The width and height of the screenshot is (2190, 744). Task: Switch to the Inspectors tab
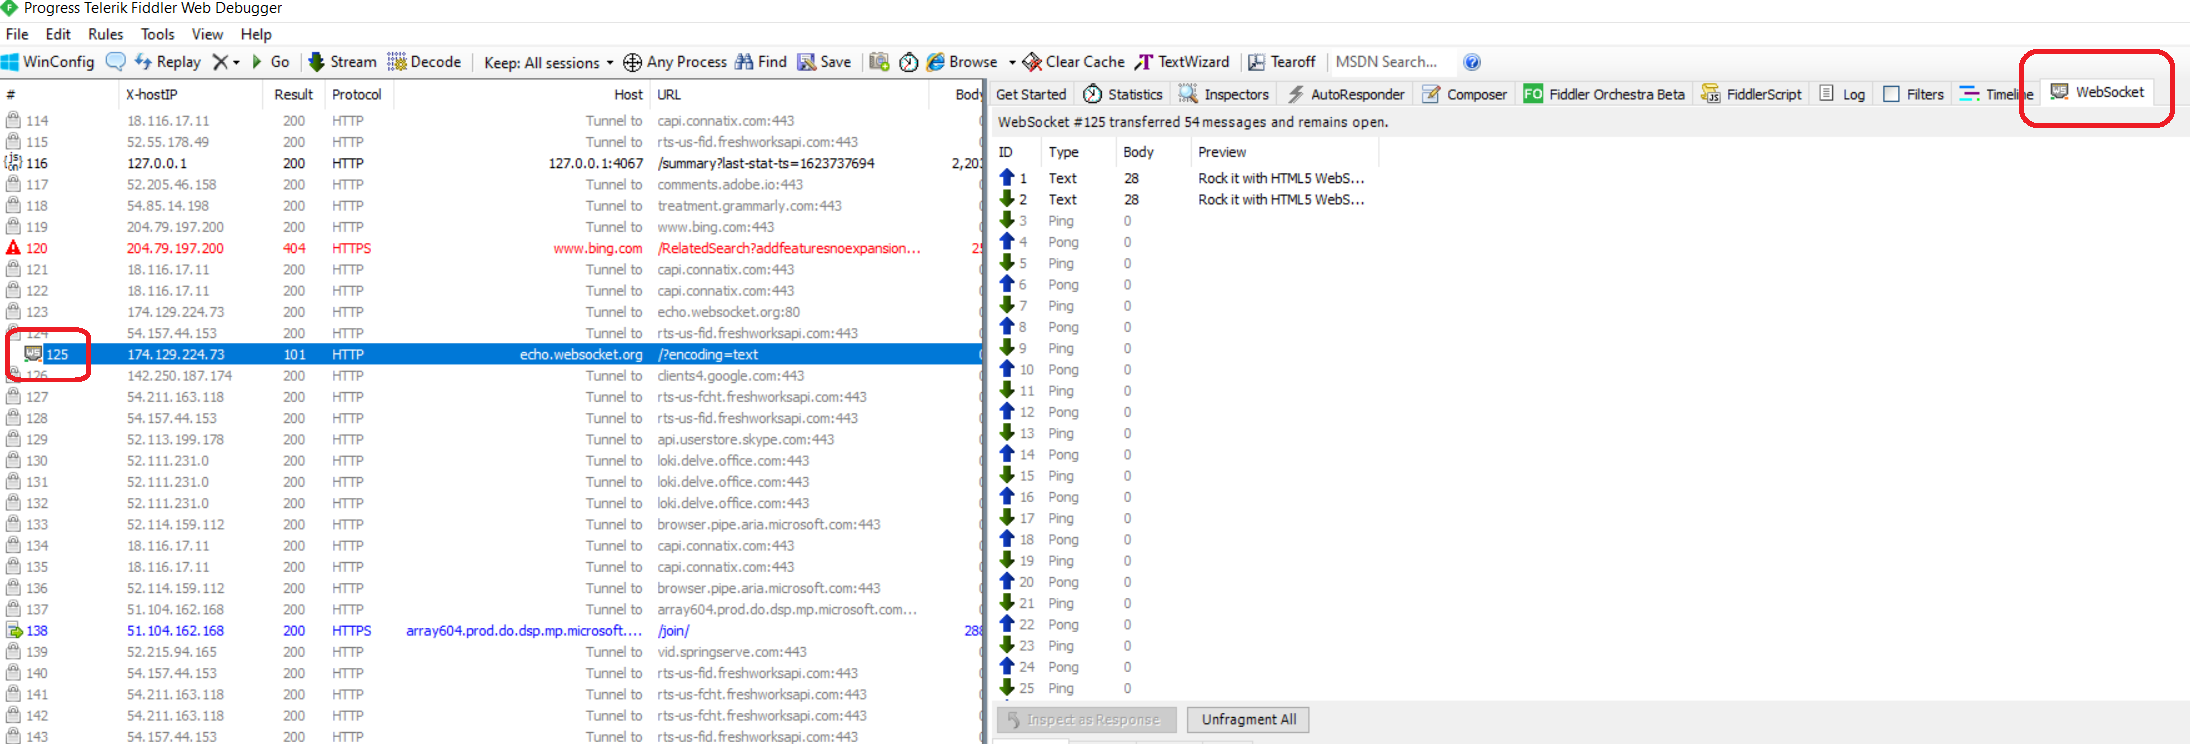click(x=1224, y=94)
